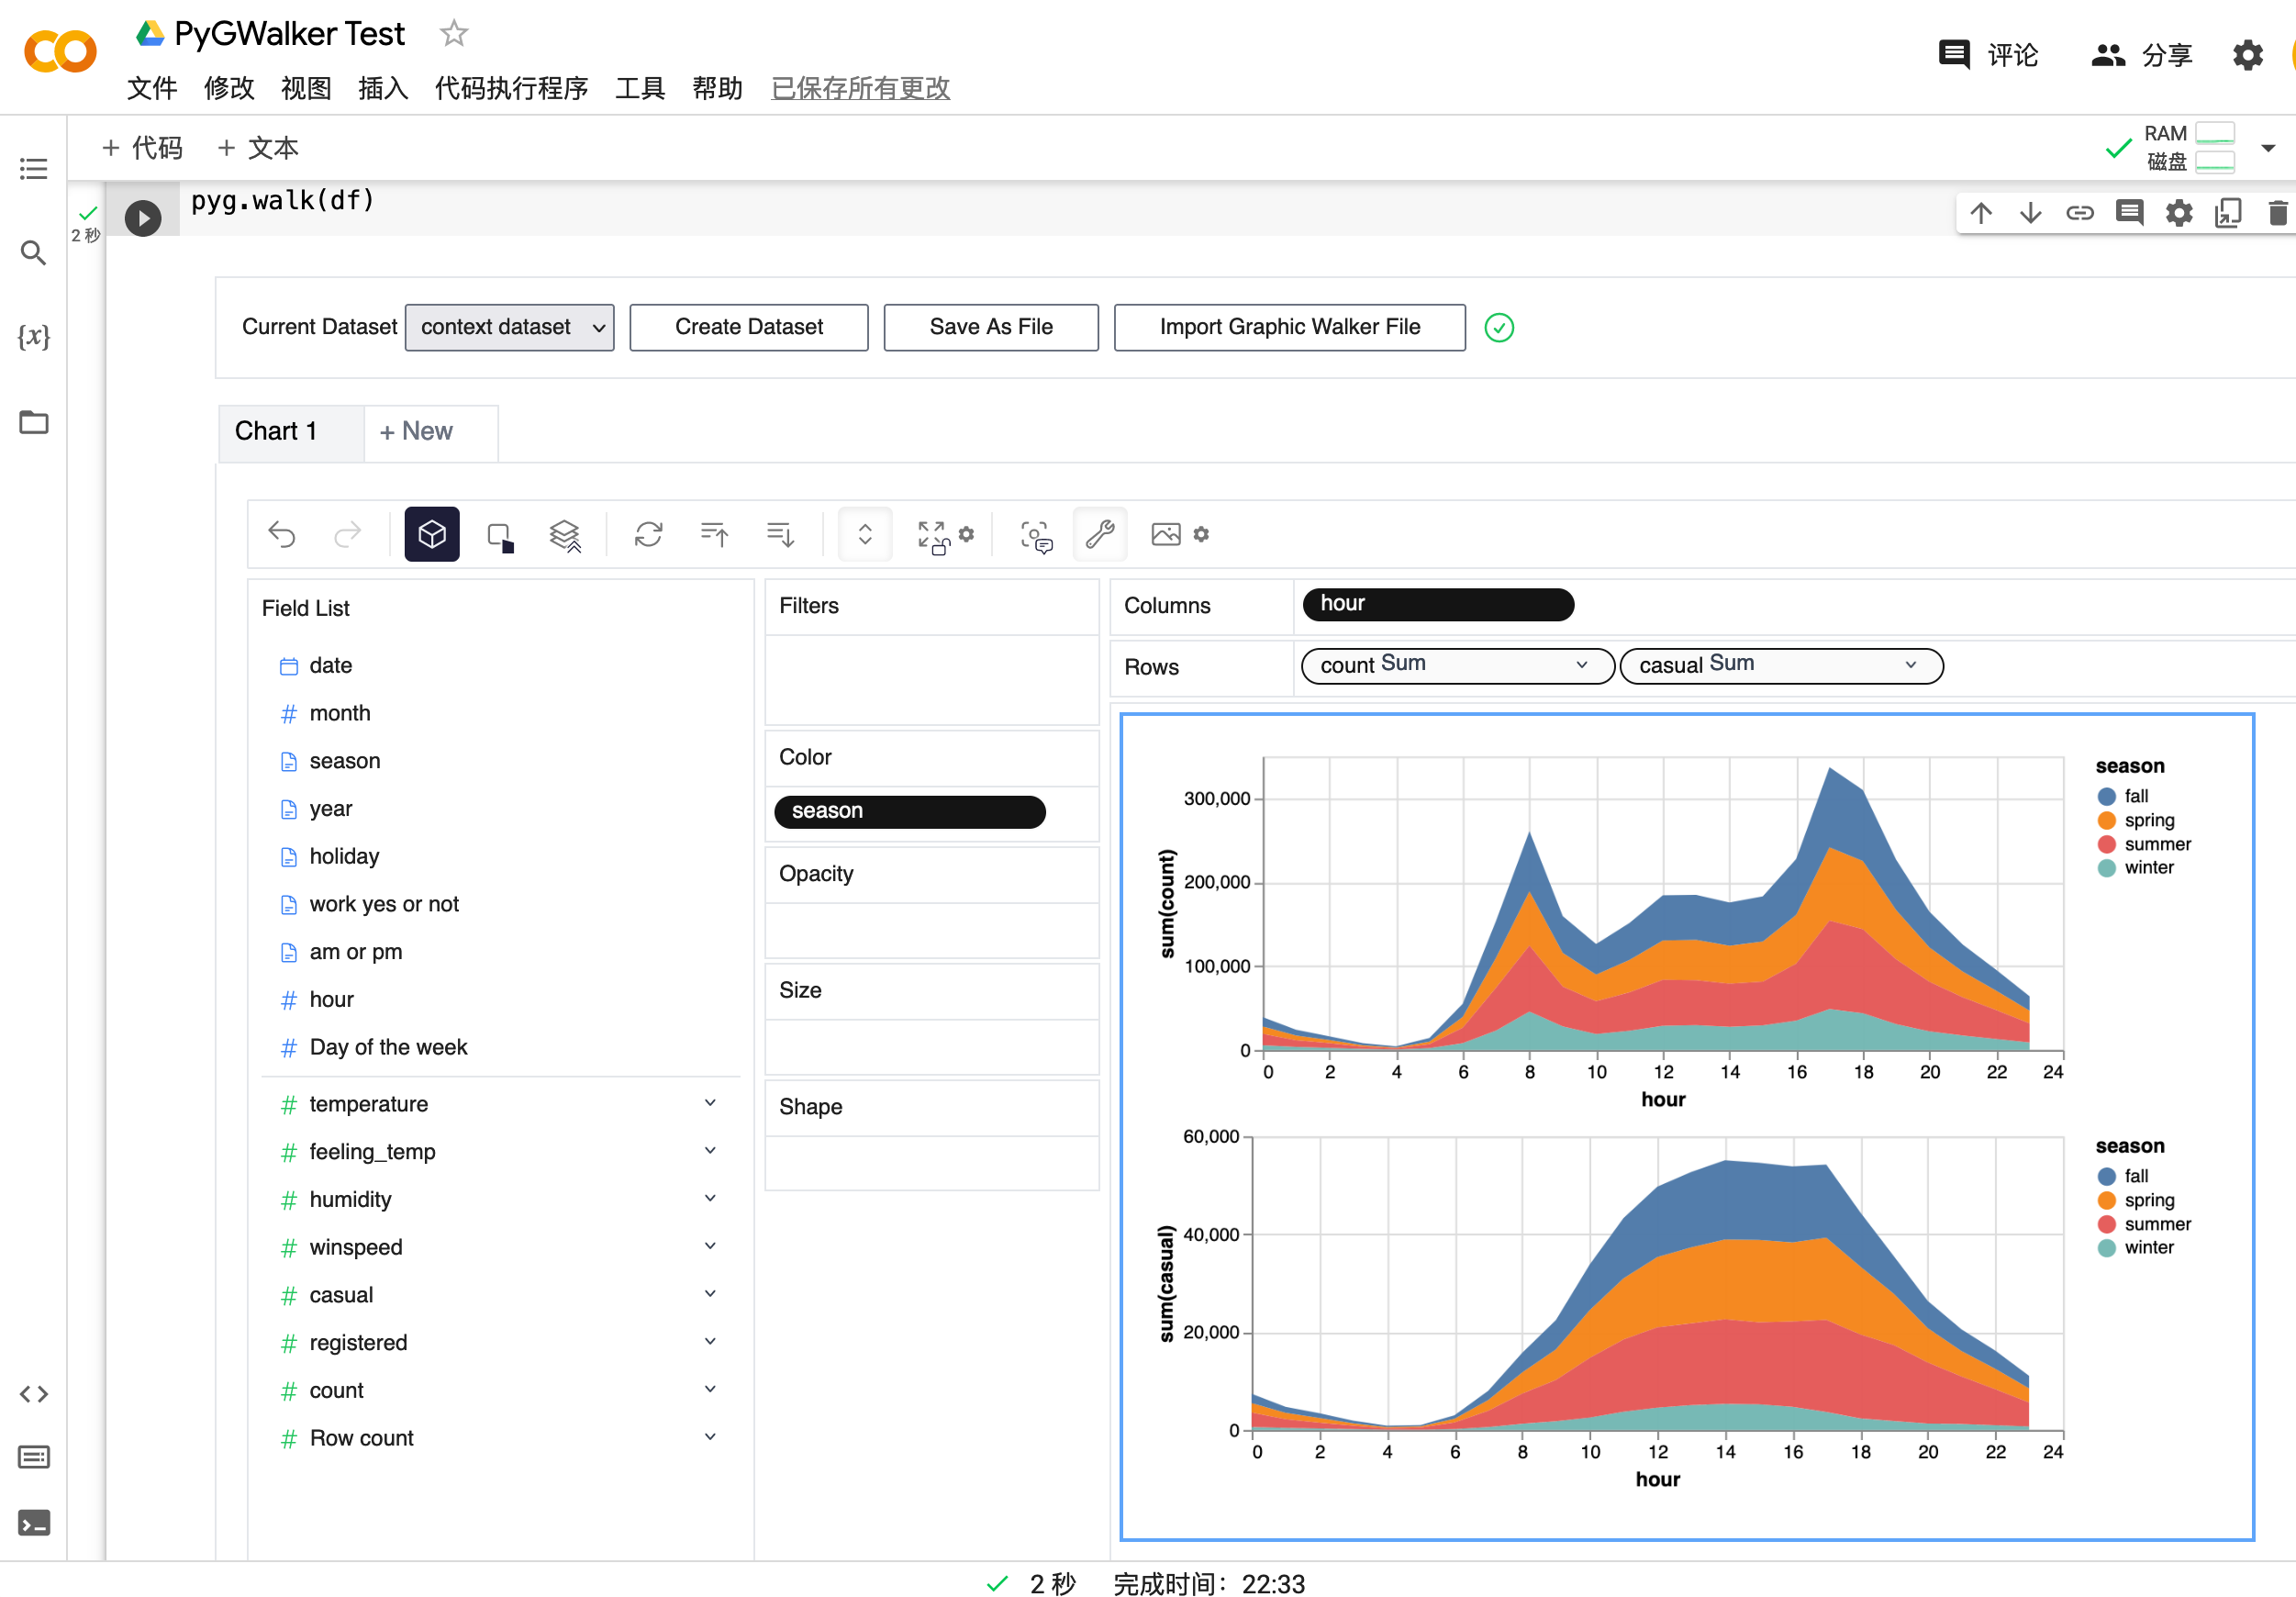Sort ascending using toolbar icon
The width and height of the screenshot is (2296, 1597).
coord(714,535)
